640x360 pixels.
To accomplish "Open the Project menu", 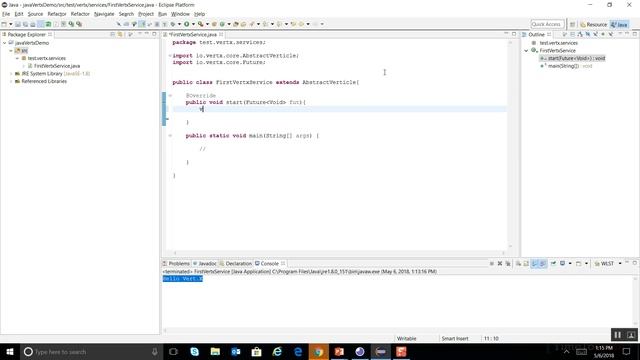I will [x=146, y=14].
